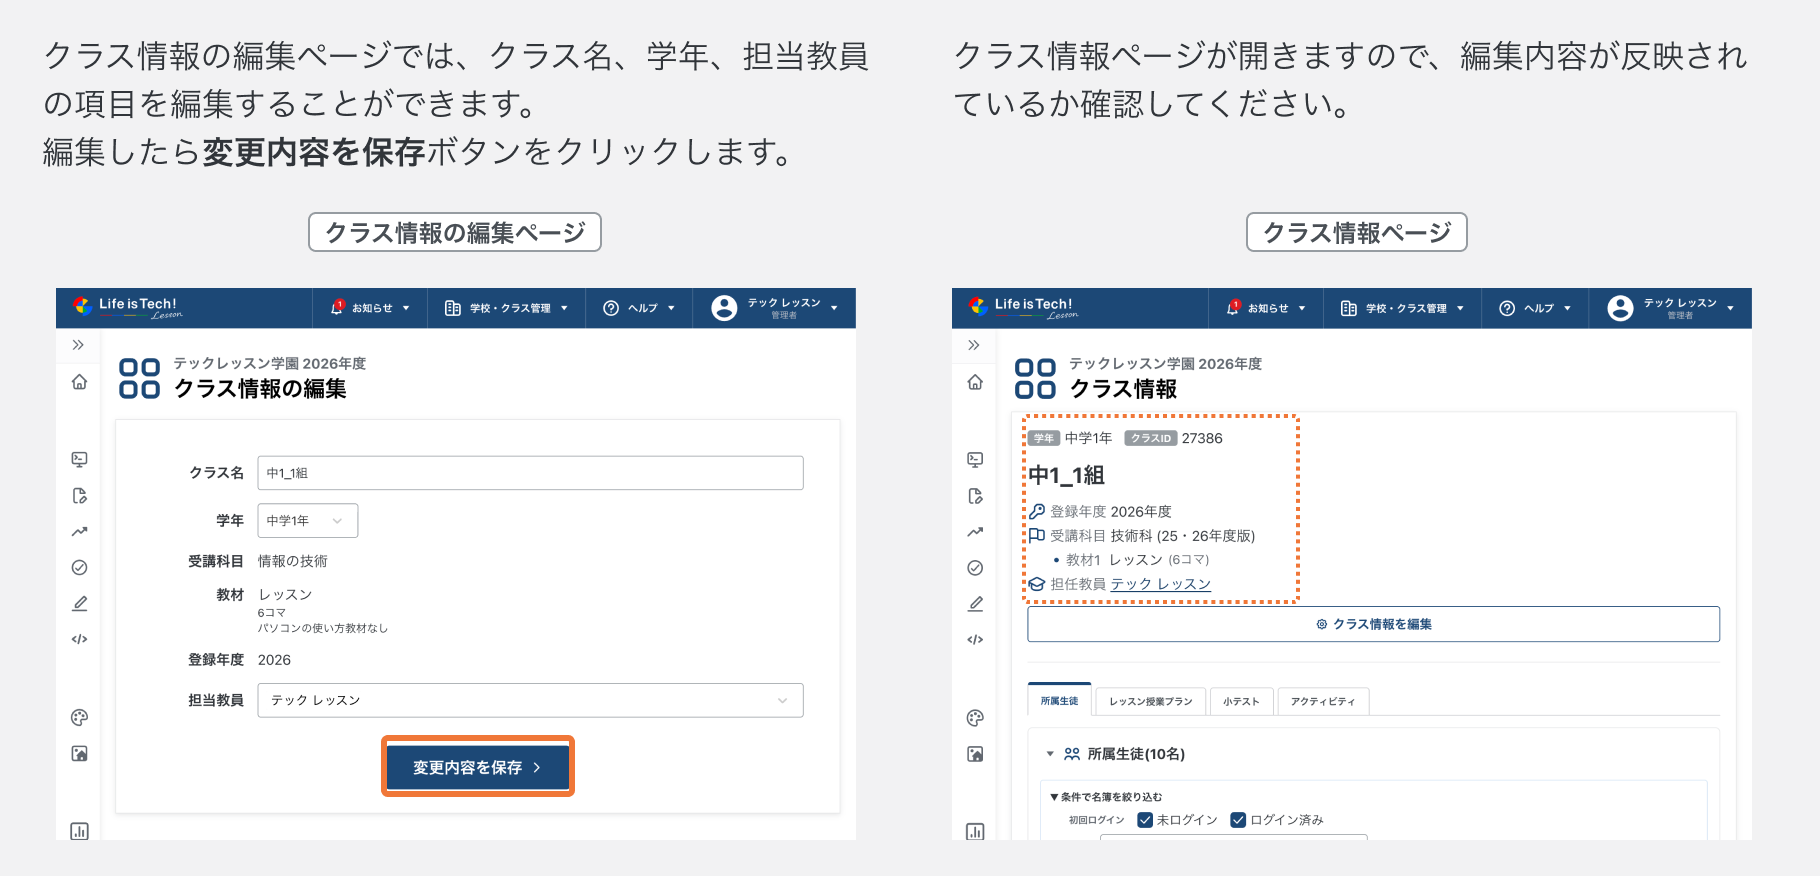
Task: Expand the sidebar with the double-chevron on the クラス情報 page
Action: [974, 345]
